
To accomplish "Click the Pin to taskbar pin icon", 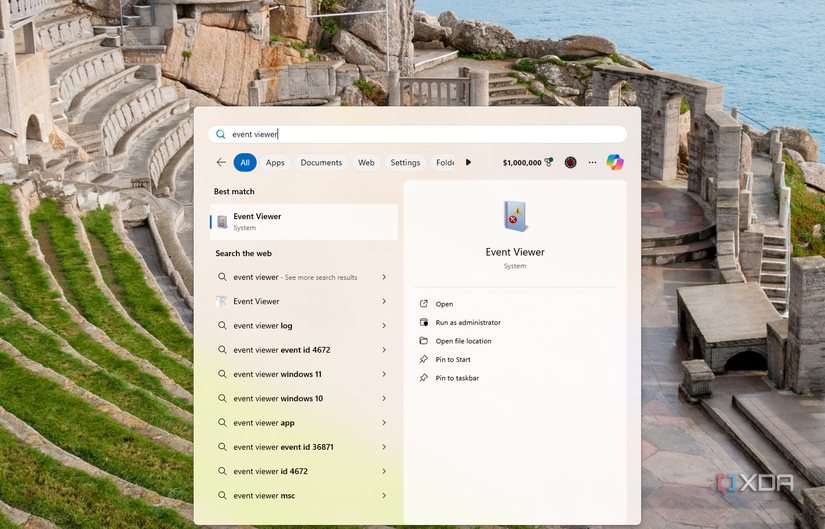I will (424, 377).
